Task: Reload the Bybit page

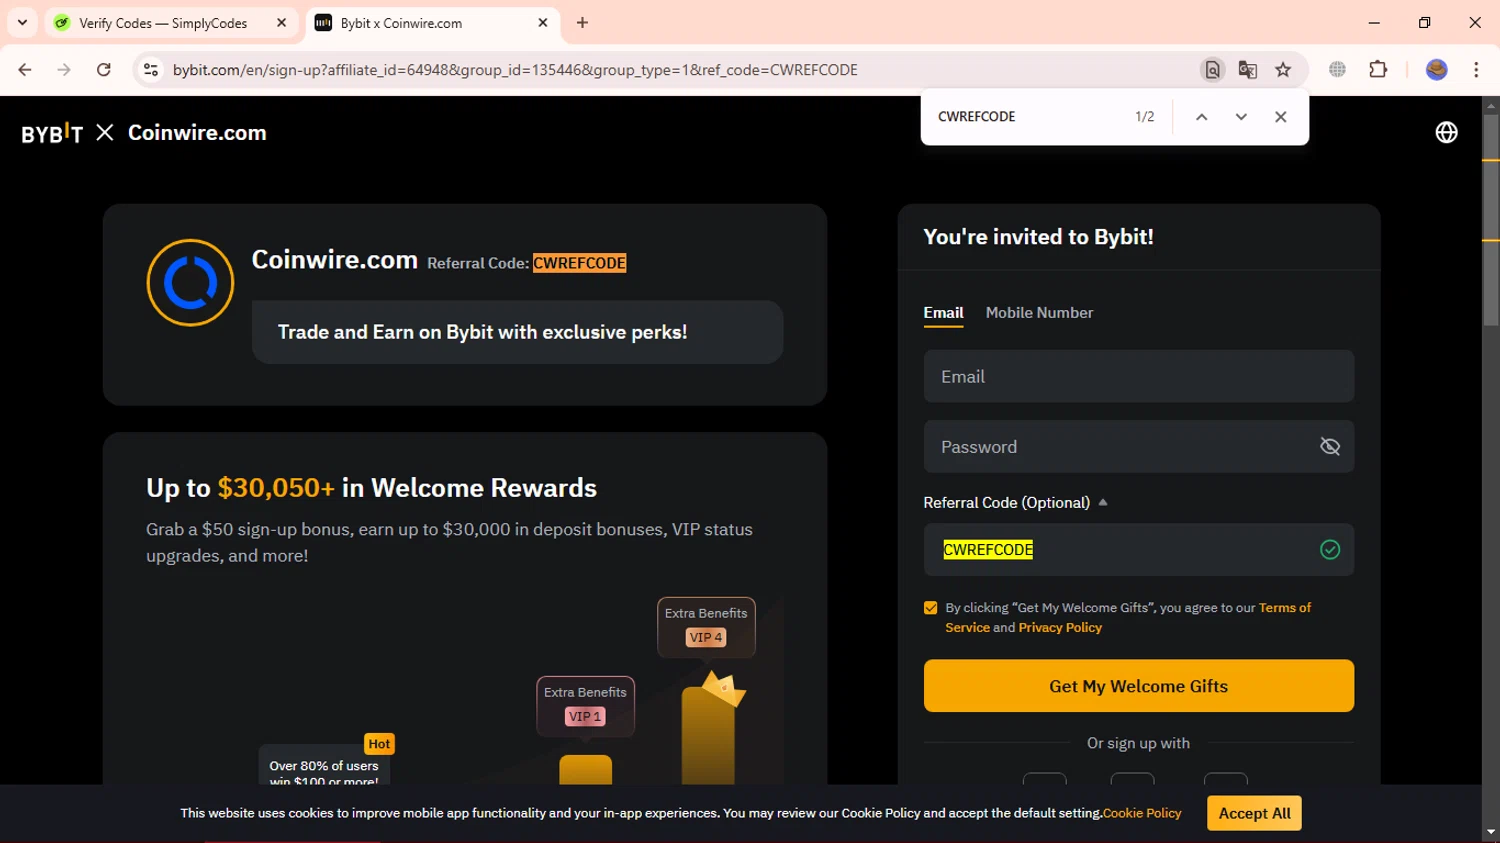Action: point(104,70)
